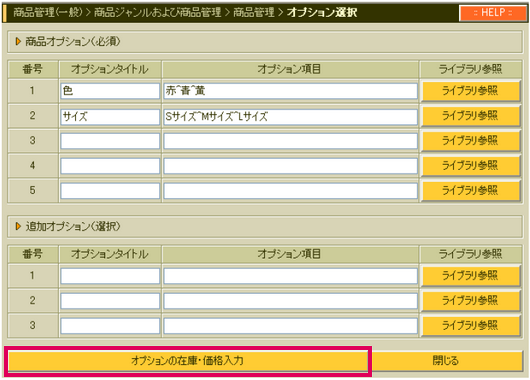The height and width of the screenshot is (380, 530).
Task: Open the HELP button in header
Action: [x=492, y=13]
